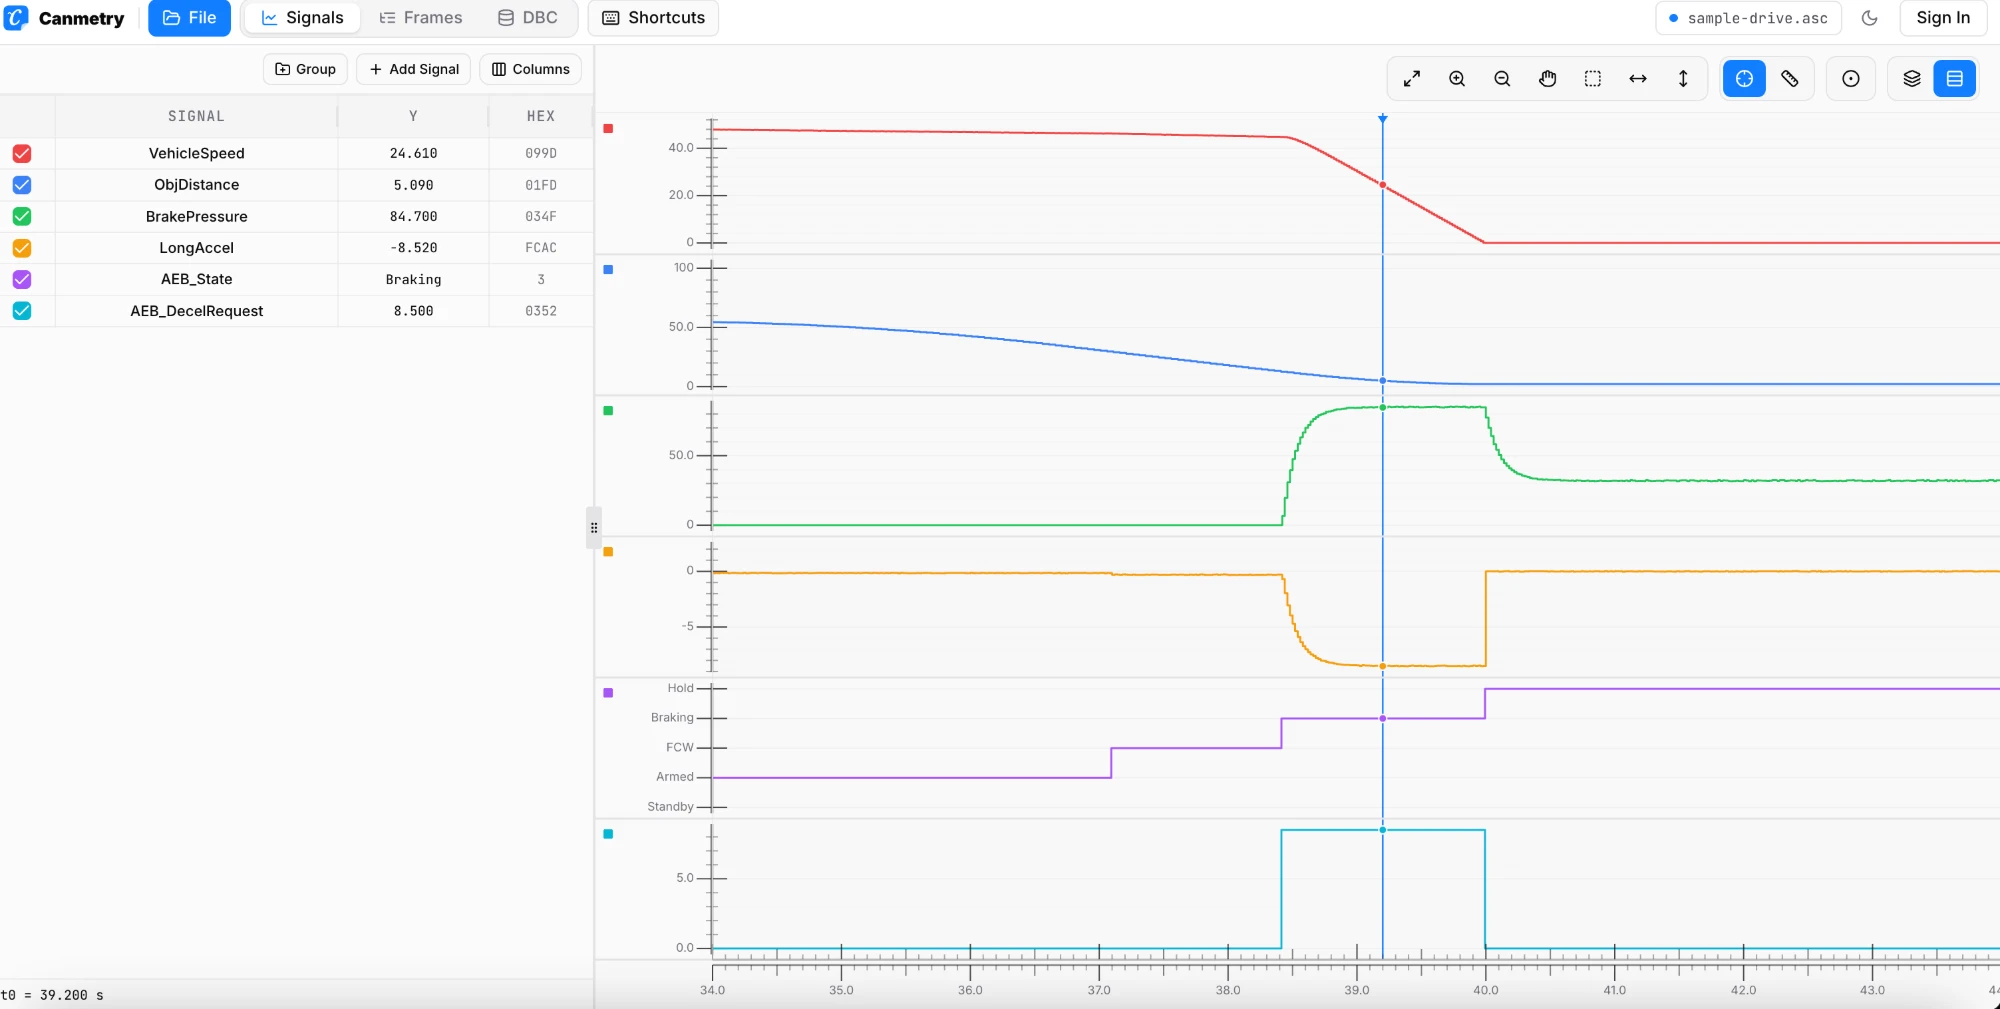Activate the pan hand tool
Viewport: 2000px width, 1009px height.
(1548, 79)
